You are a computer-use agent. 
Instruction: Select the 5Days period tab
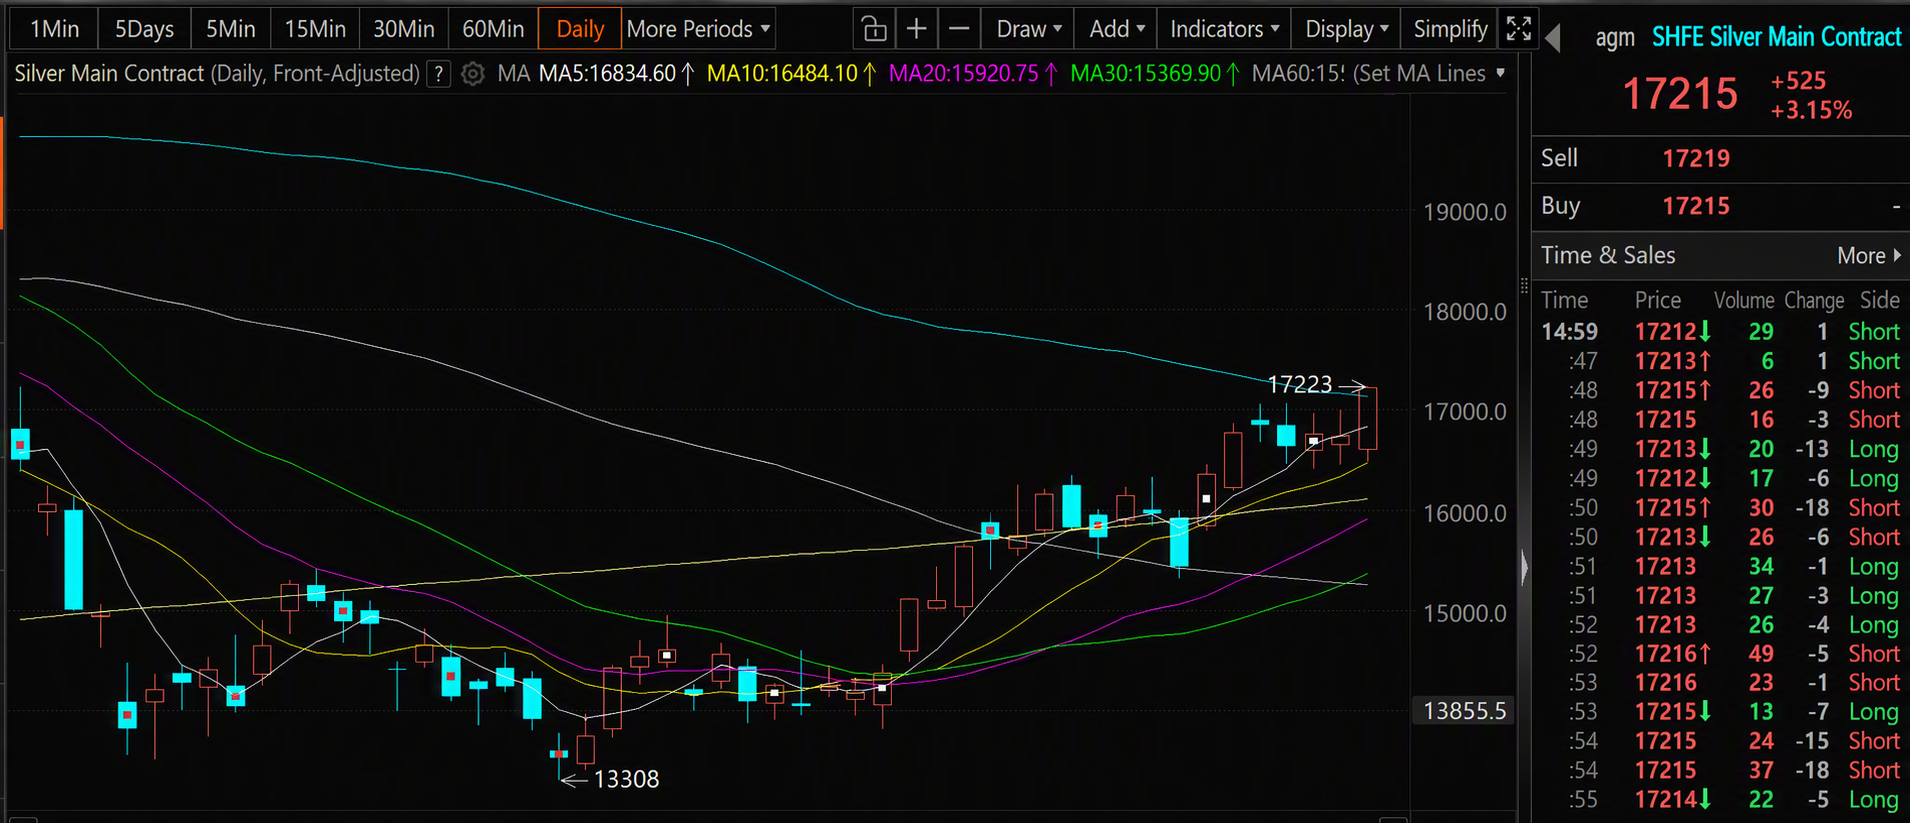point(144,29)
